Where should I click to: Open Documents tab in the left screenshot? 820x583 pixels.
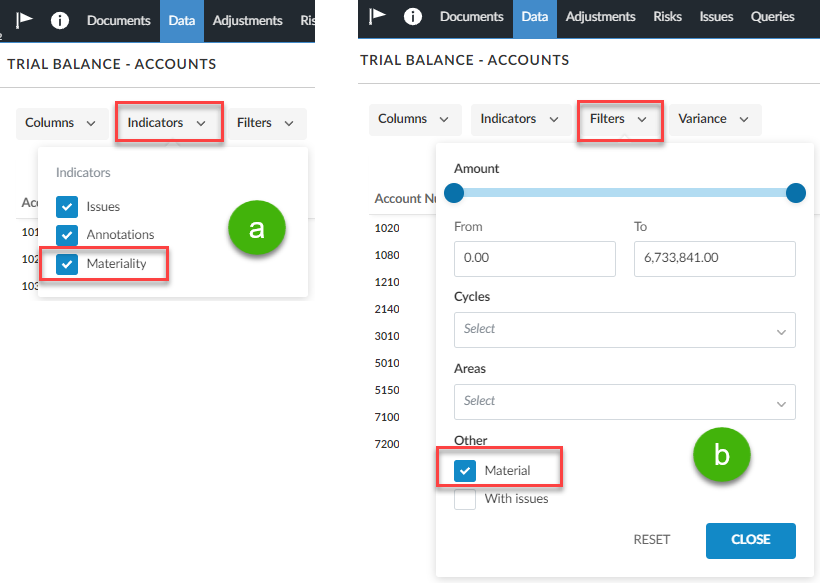(x=119, y=21)
